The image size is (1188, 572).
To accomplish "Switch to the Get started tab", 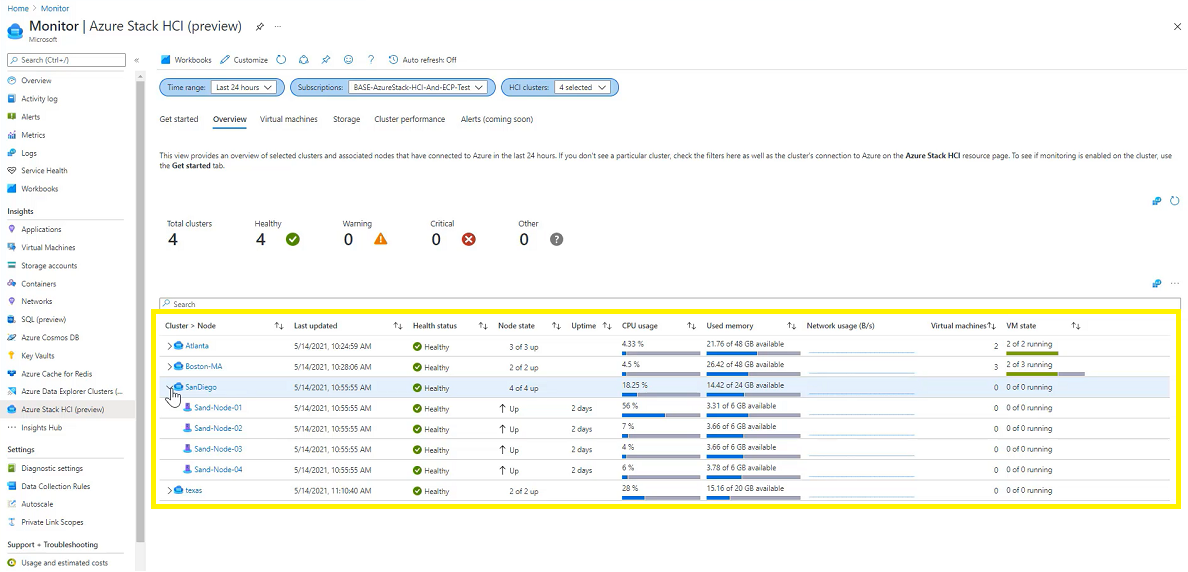I will [179, 120].
